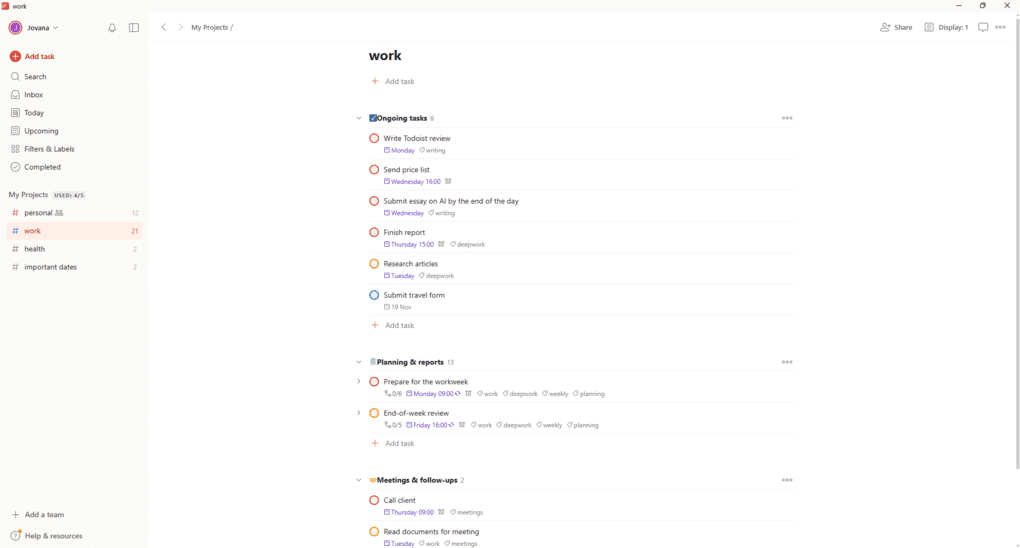Select the work project
This screenshot has height=548, width=1020.
(x=74, y=231)
